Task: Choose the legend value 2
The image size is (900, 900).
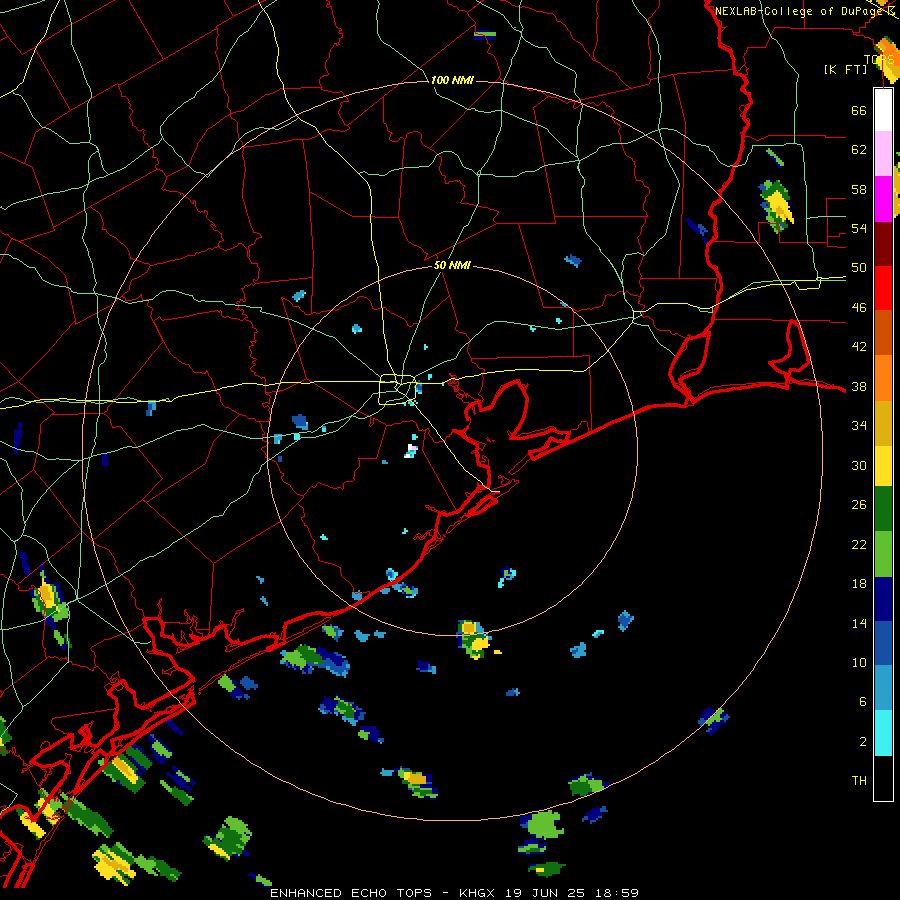Action: [862, 742]
